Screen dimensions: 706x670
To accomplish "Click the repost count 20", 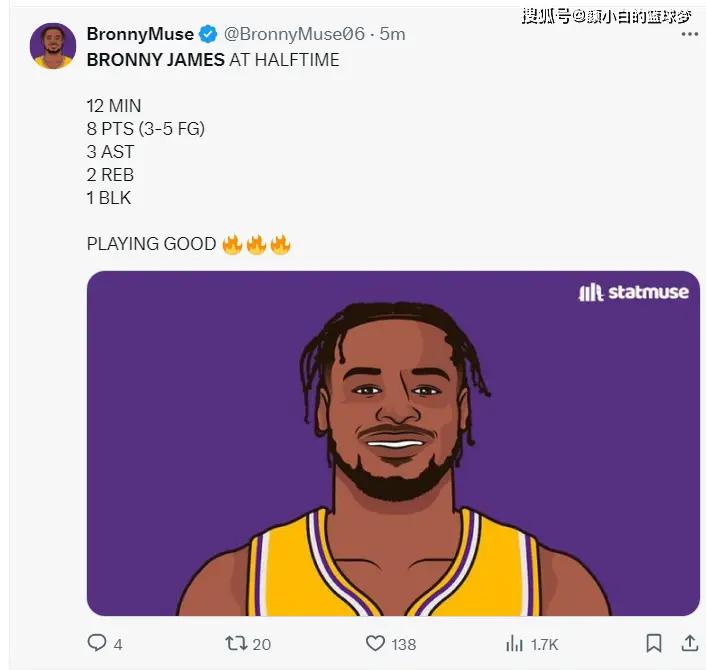I will (x=261, y=644).
